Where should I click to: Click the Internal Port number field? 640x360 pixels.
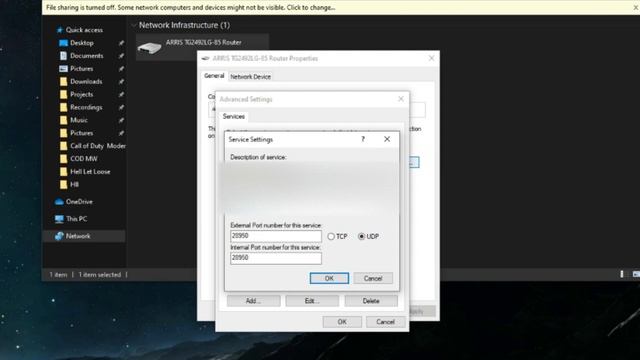click(x=276, y=258)
